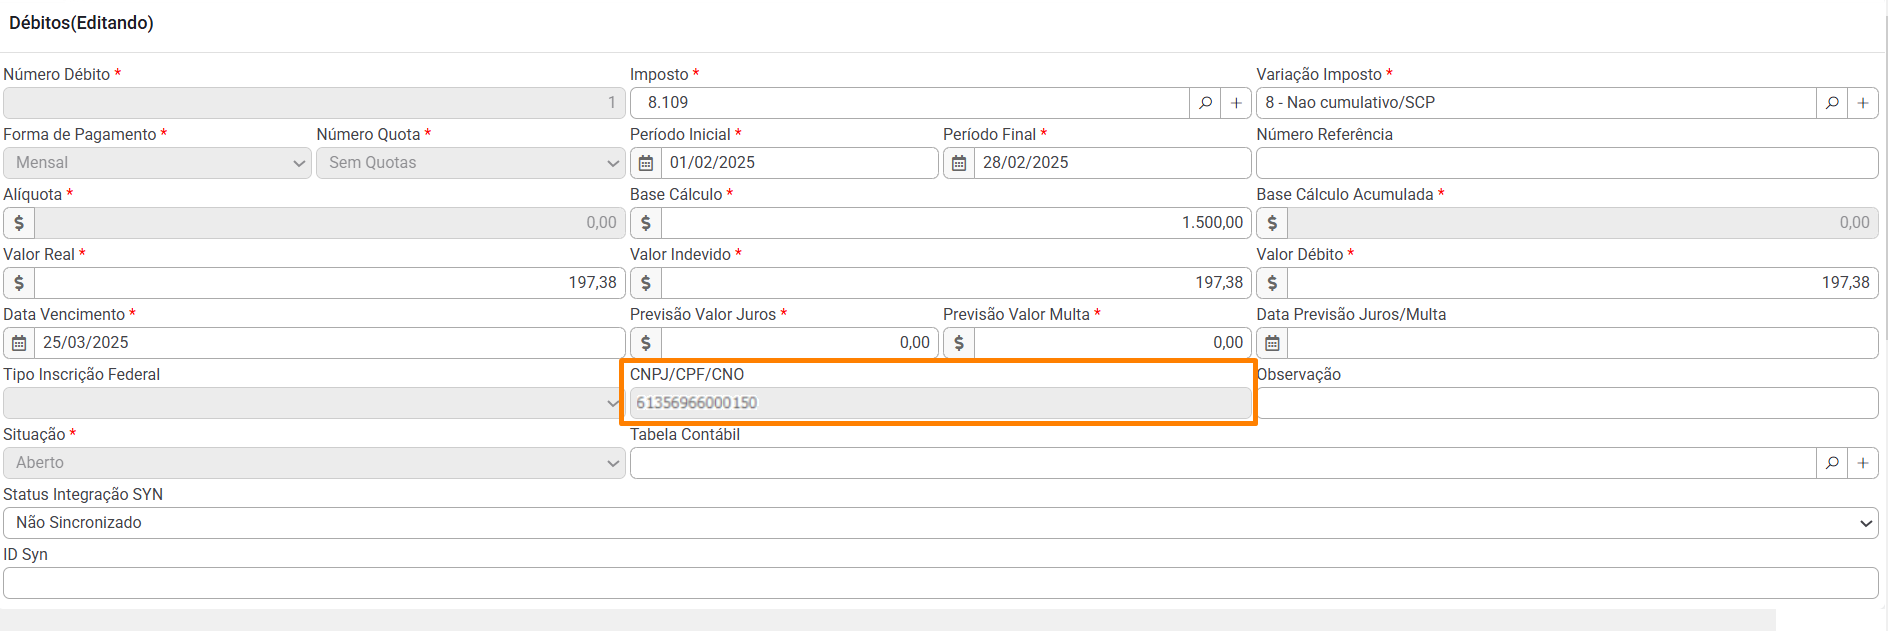Click into the Observação text field
The image size is (1888, 631).
[x=1567, y=403]
